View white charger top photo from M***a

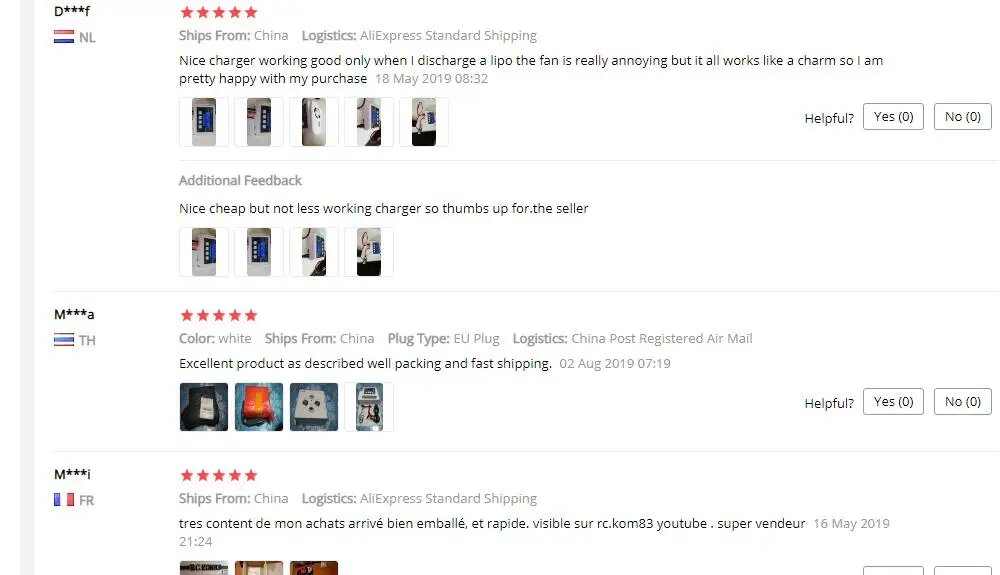point(314,407)
